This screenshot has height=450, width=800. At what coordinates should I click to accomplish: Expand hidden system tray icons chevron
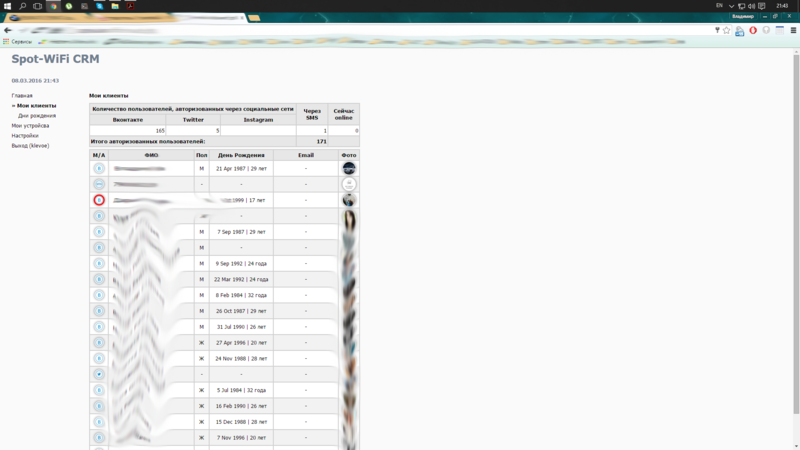732,6
